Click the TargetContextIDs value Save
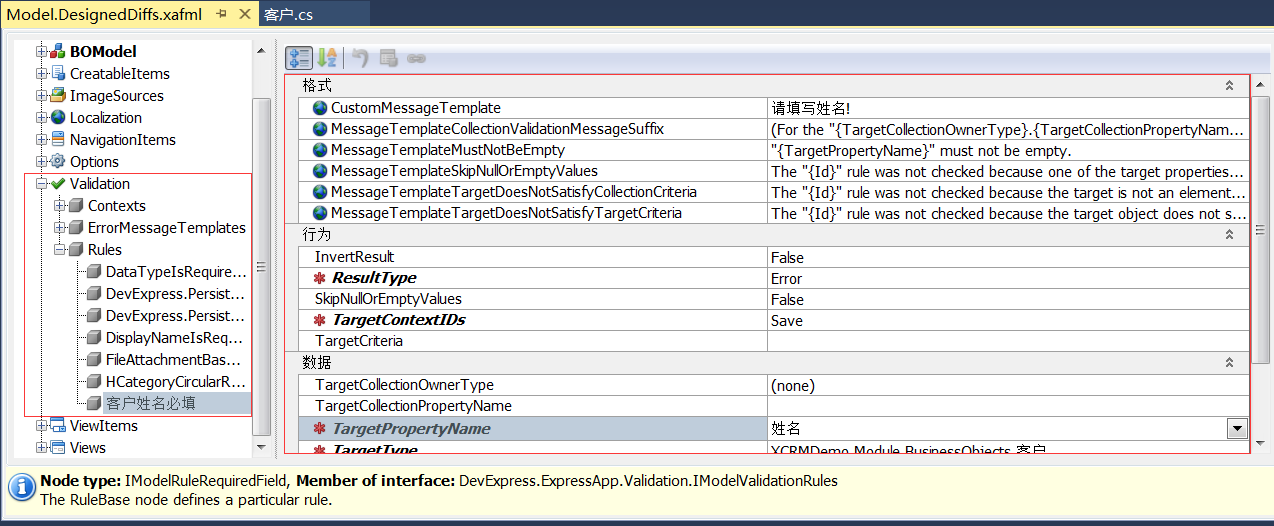This screenshot has width=1274, height=526. 1008,320
